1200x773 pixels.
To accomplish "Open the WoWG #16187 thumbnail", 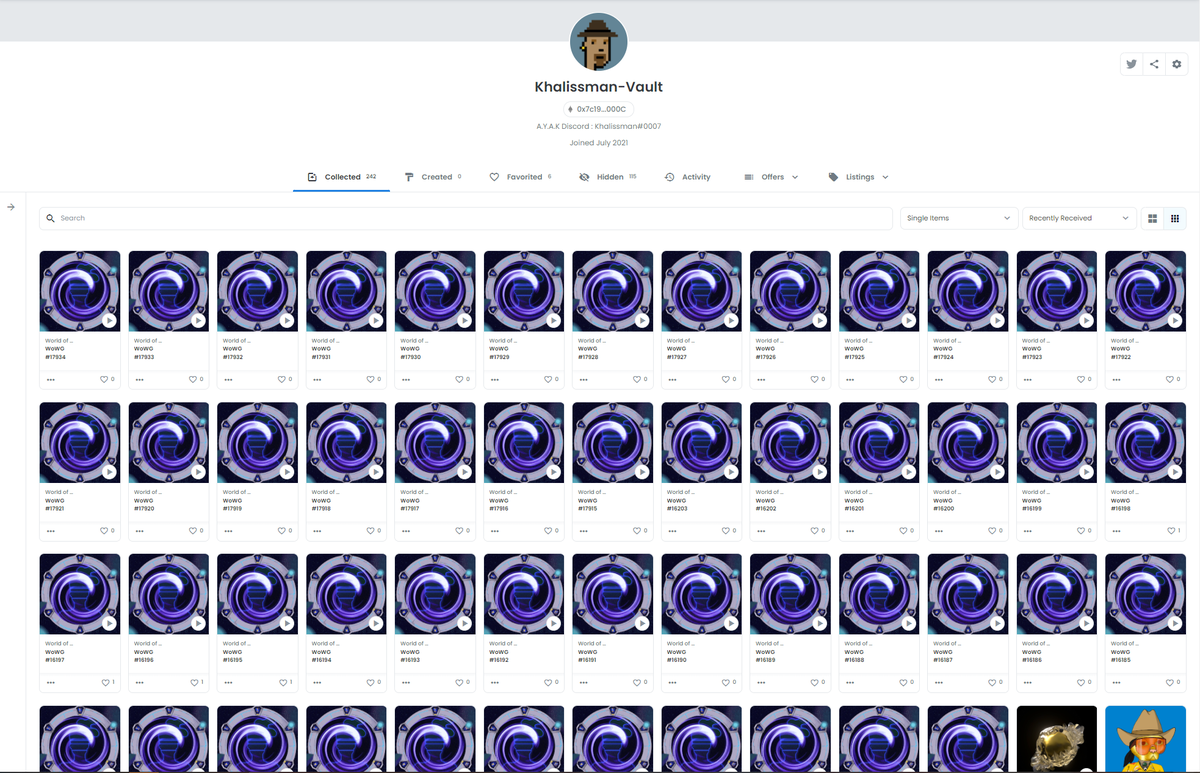I will click(x=968, y=594).
